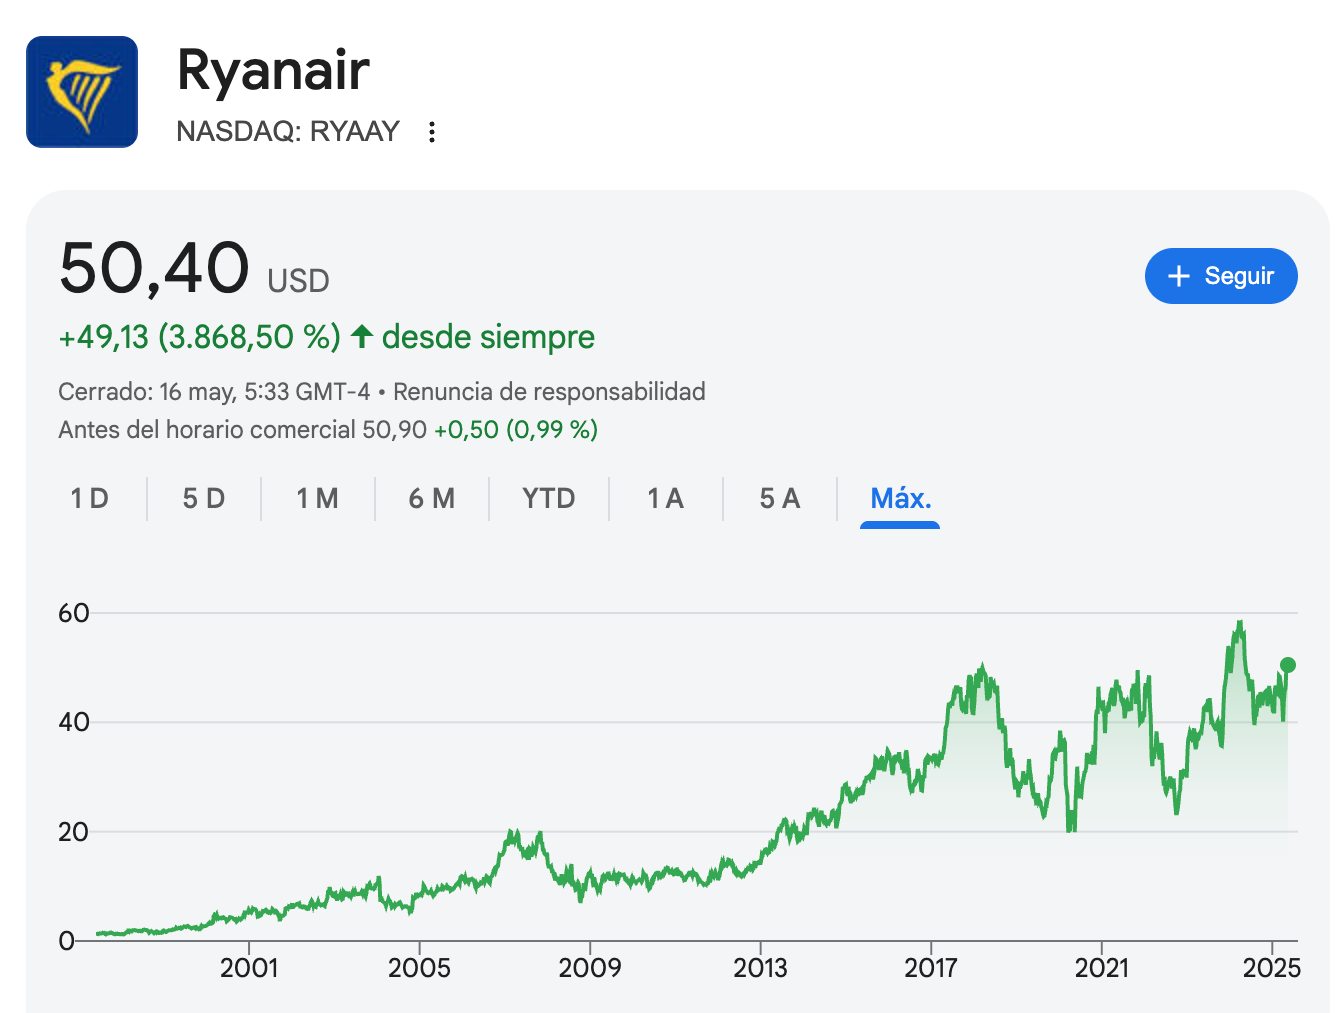
Task: Select the Máx. range tab
Action: tap(900, 498)
